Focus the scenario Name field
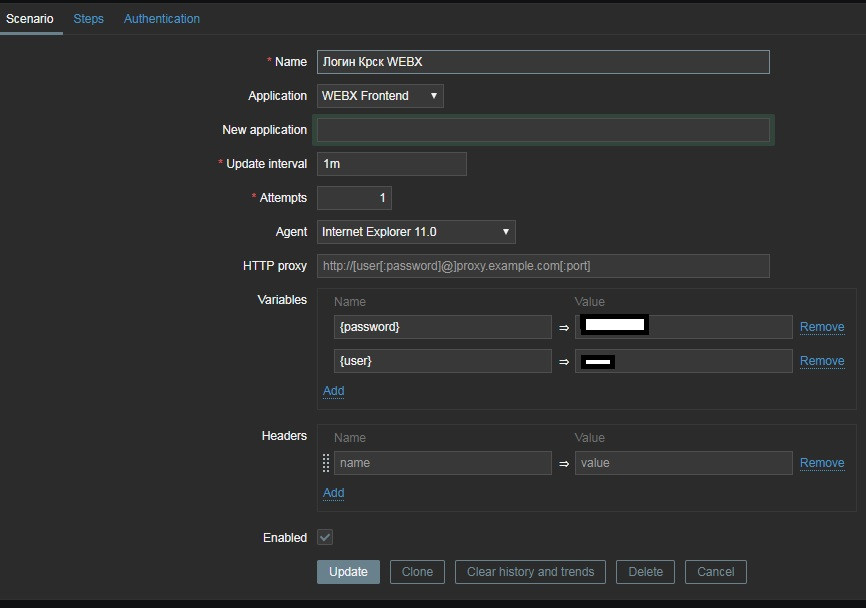Image resolution: width=866 pixels, height=608 pixels. pos(543,62)
